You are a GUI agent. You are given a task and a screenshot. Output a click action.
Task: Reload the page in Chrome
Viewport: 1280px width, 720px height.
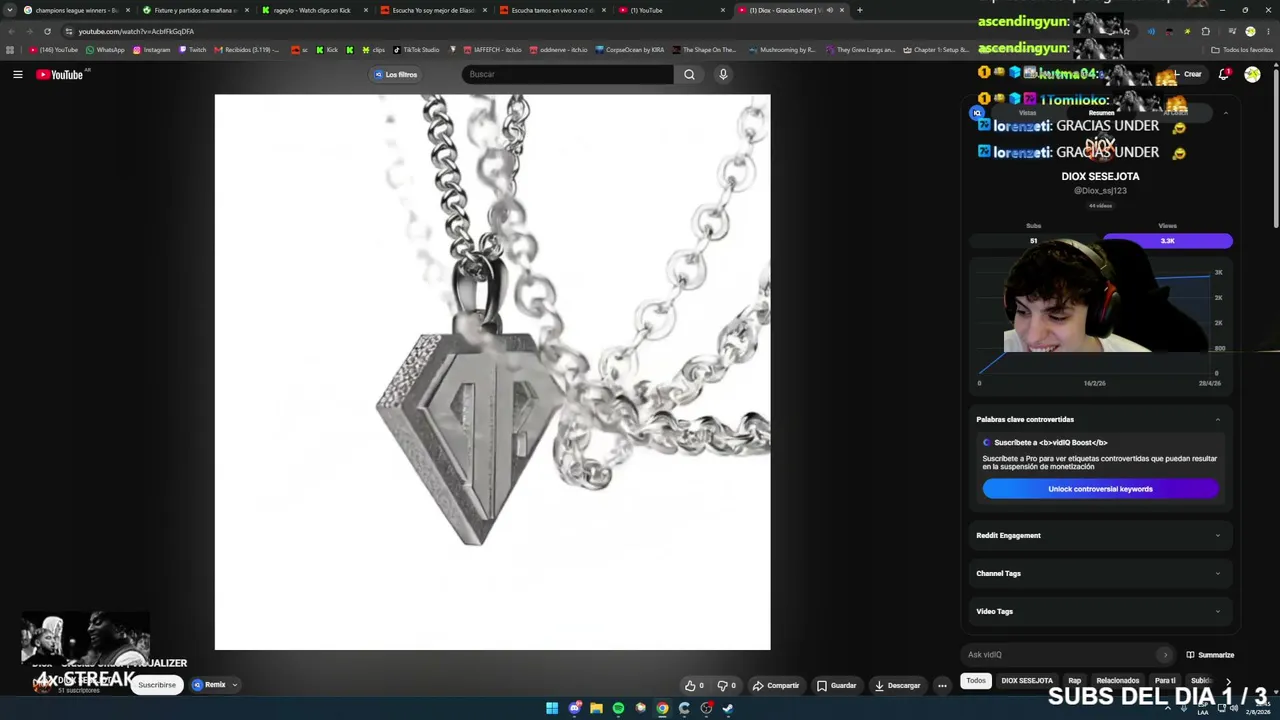pos(47,31)
